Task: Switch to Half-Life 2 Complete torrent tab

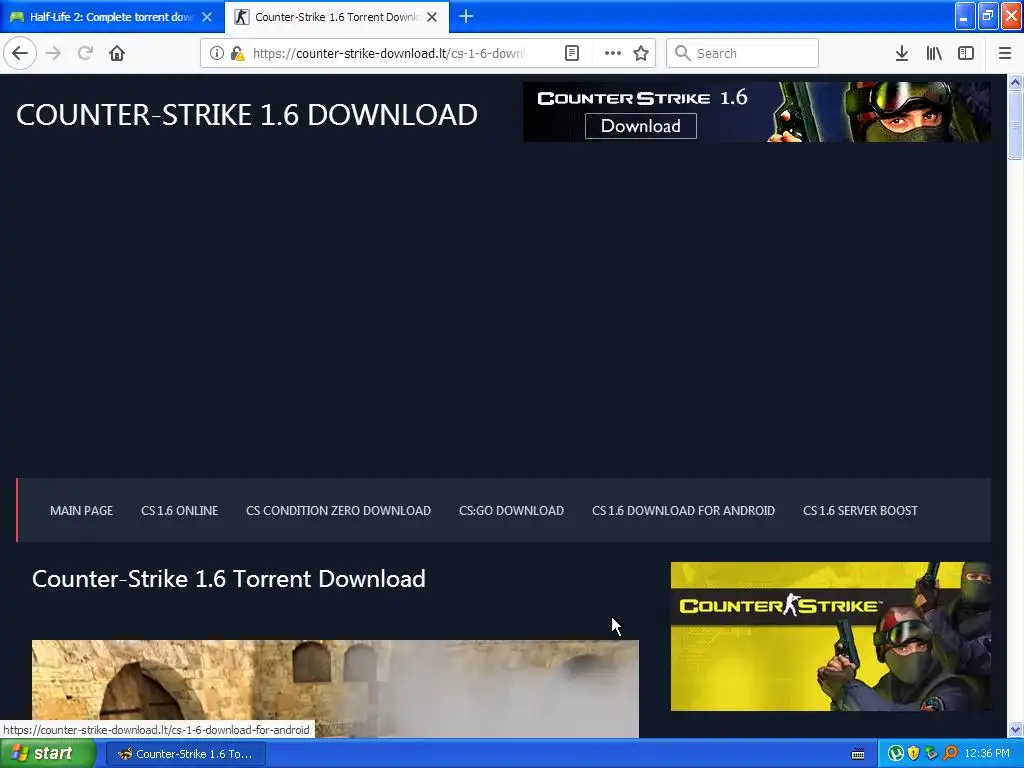Action: point(112,17)
